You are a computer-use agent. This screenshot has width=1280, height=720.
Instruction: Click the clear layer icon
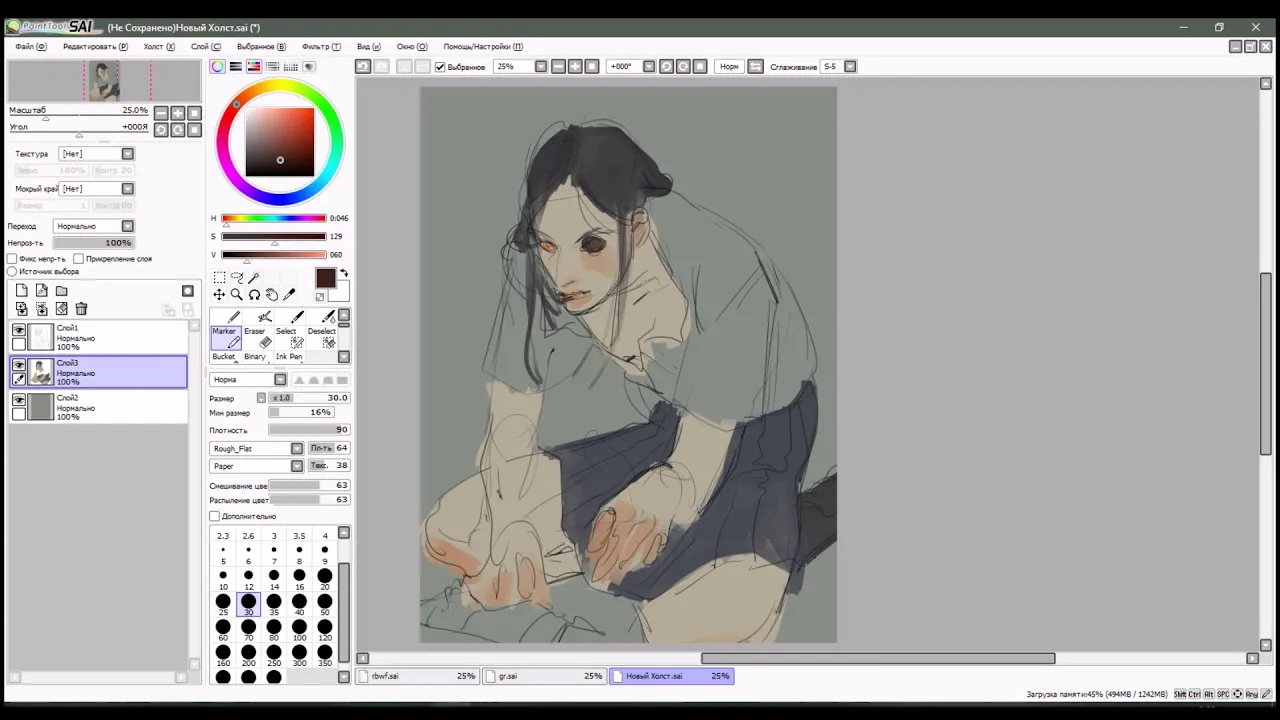click(x=61, y=309)
